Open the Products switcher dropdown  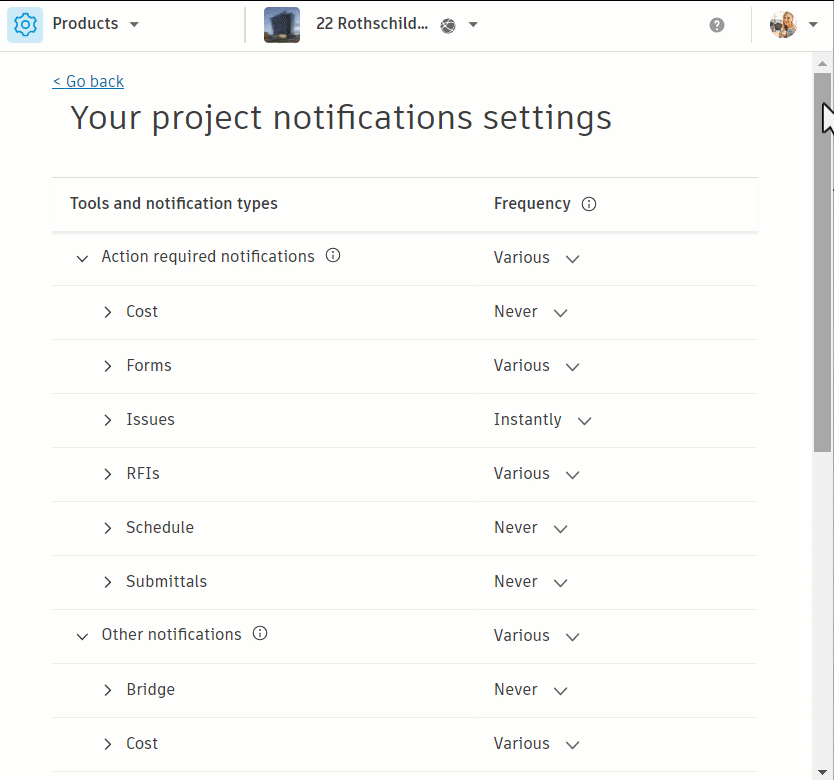[x=134, y=25]
